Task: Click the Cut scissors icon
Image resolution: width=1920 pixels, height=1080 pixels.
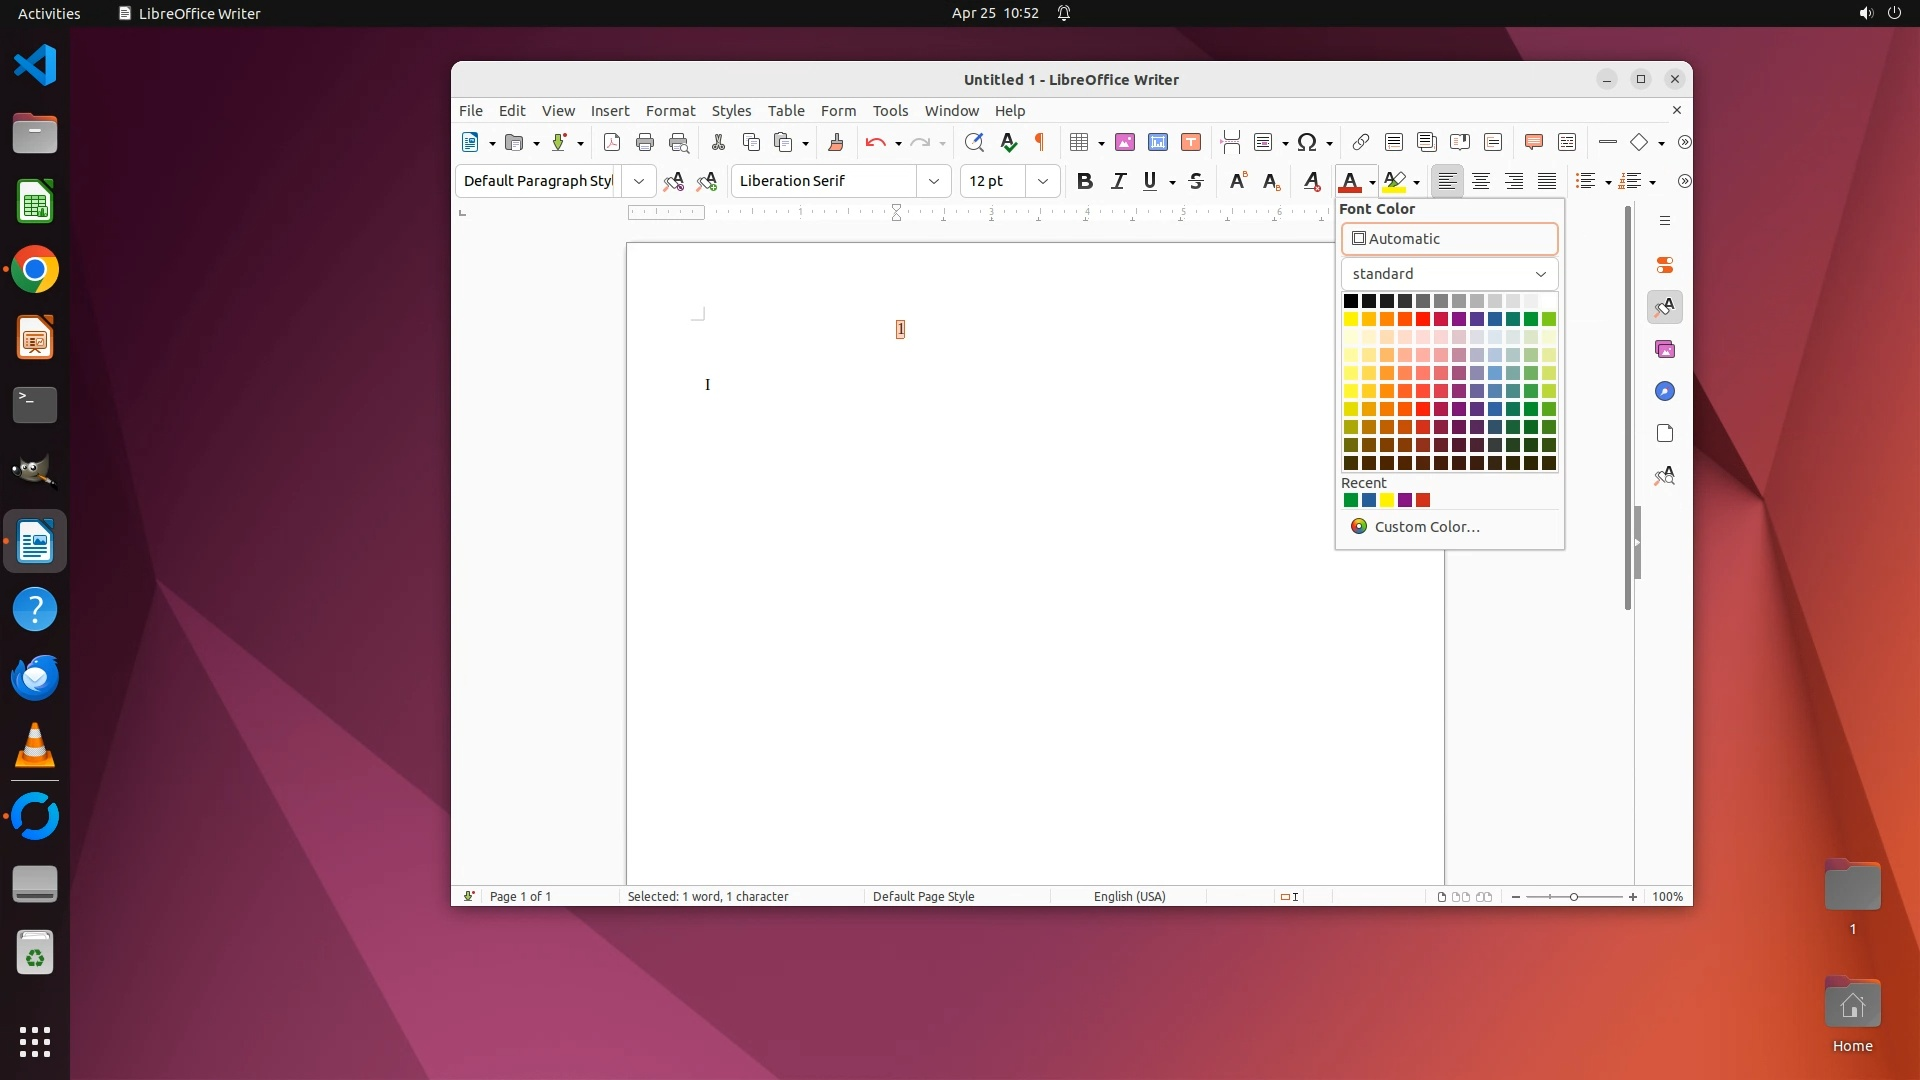Action: [718, 142]
